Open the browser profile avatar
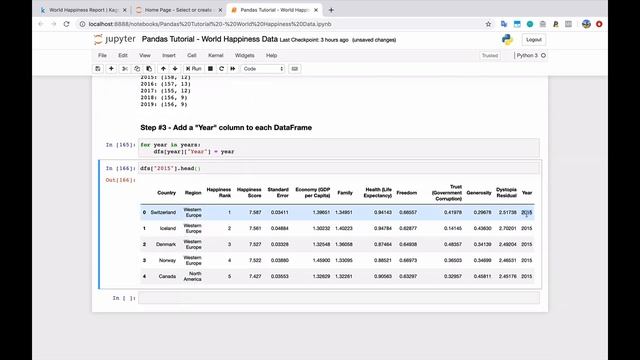The width and height of the screenshot is (640, 360). click(586, 24)
